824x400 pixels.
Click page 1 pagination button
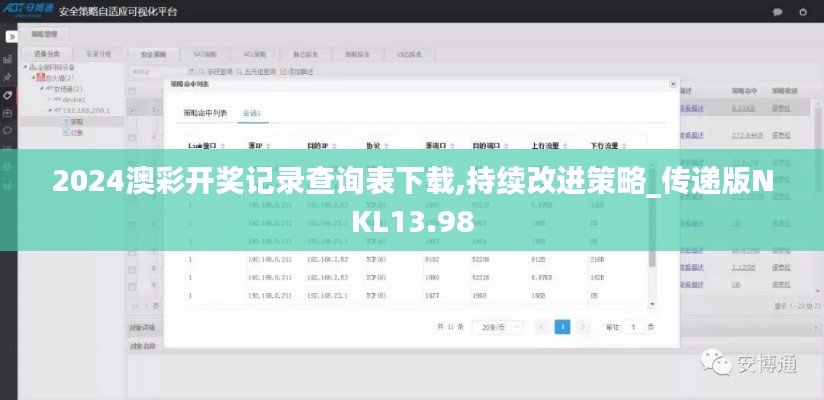[562, 327]
